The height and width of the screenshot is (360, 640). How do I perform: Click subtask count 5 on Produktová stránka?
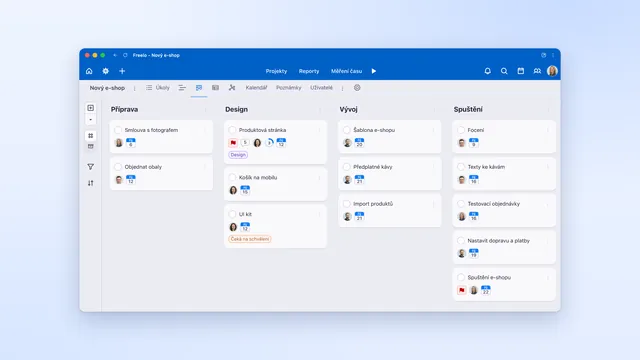coord(245,142)
